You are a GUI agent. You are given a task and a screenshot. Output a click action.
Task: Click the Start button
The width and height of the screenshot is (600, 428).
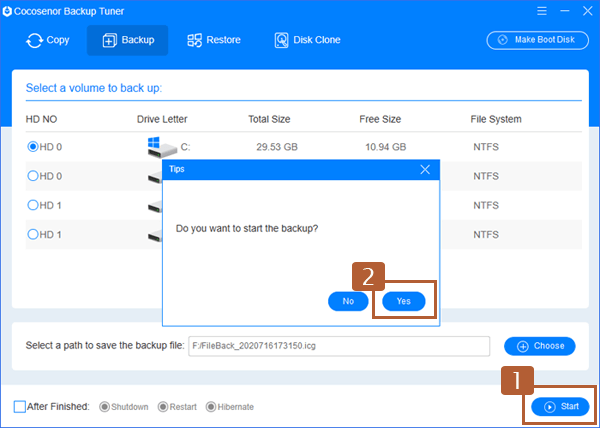[560, 407]
